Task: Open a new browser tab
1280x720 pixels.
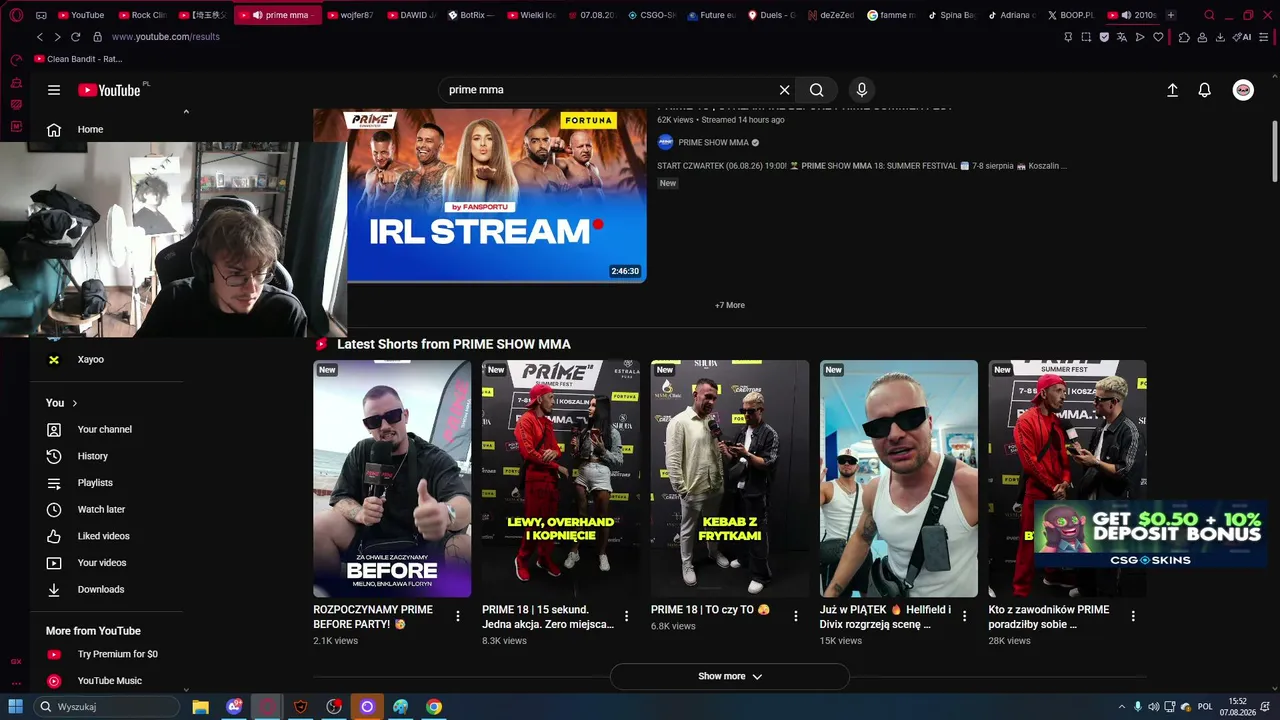Action: 1171,15
